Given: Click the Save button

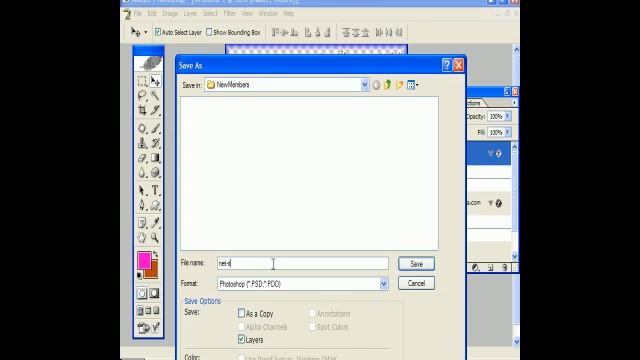Looking at the screenshot, I should [x=416, y=264].
